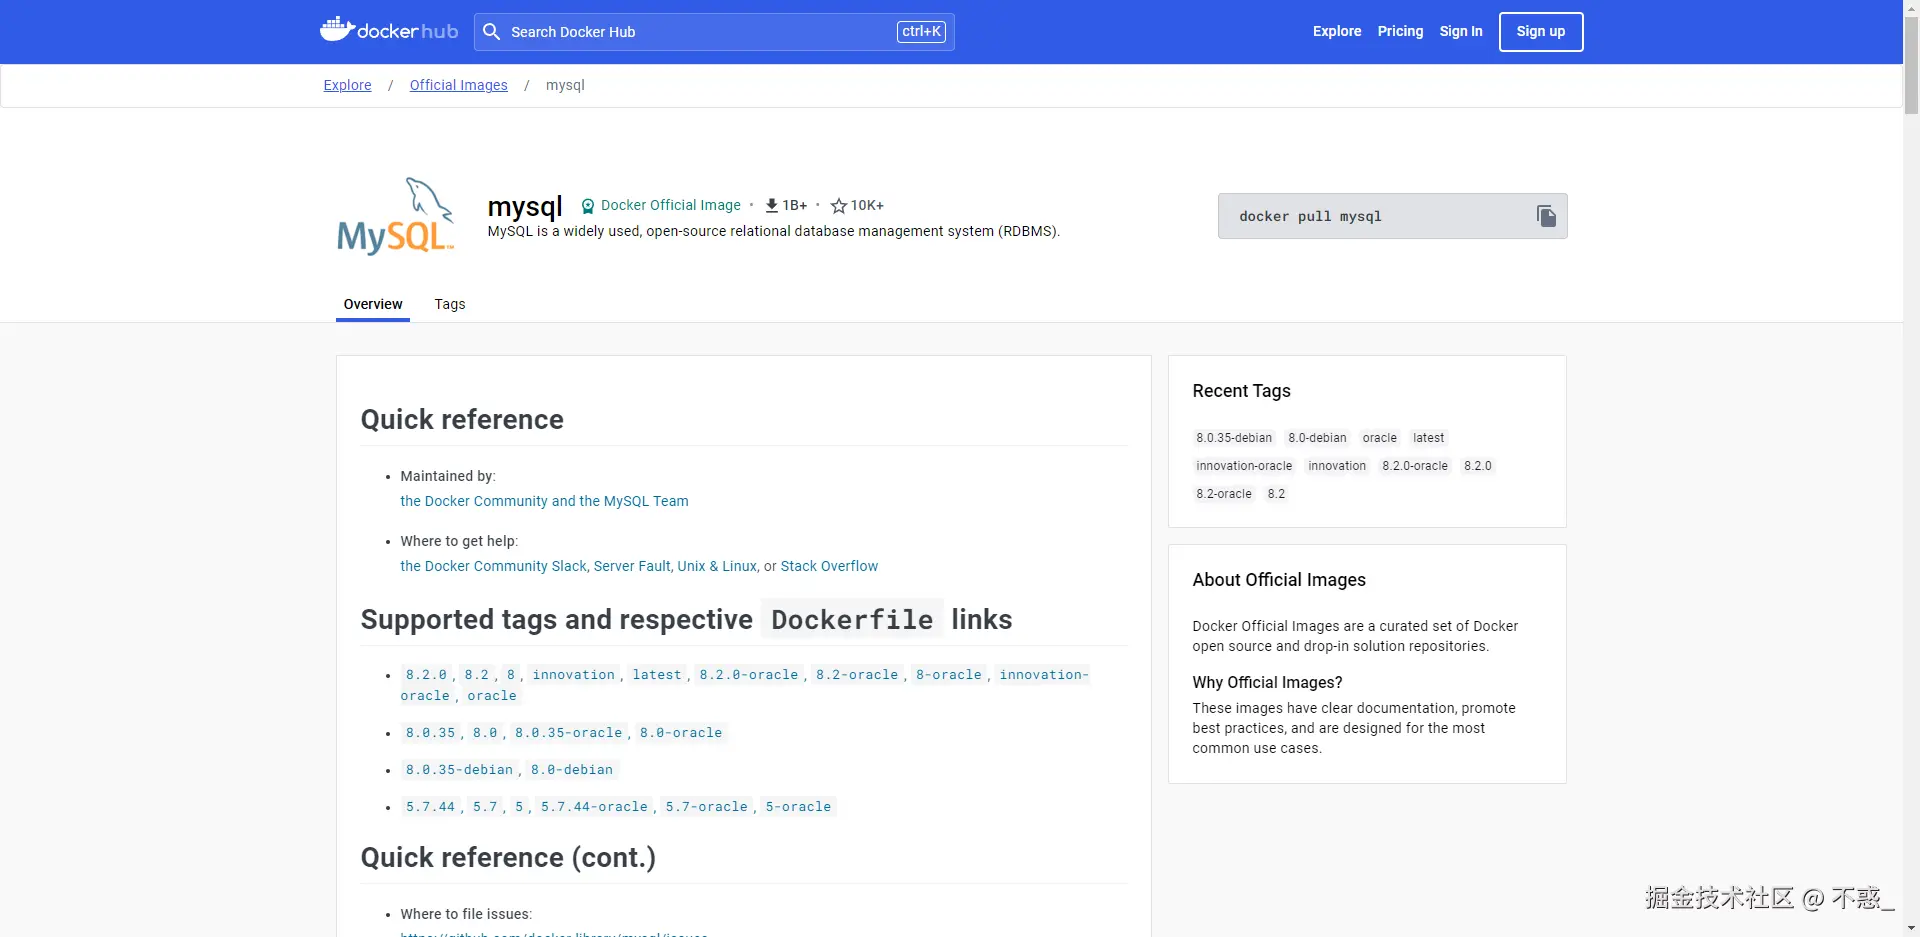
Task: Click the 5.7.44 Dockerfile tag link
Action: click(430, 807)
